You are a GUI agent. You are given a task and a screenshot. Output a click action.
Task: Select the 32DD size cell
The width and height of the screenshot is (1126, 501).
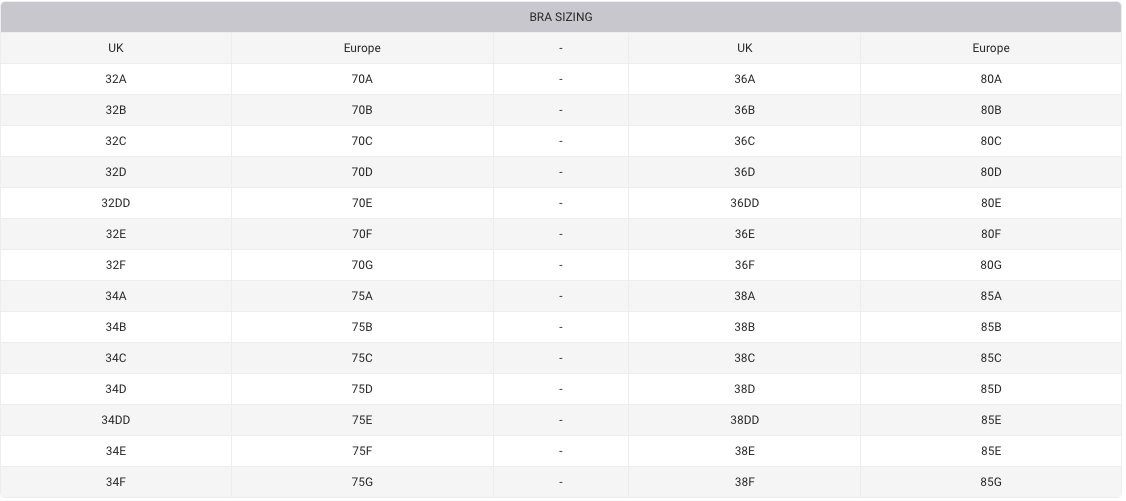(116, 203)
